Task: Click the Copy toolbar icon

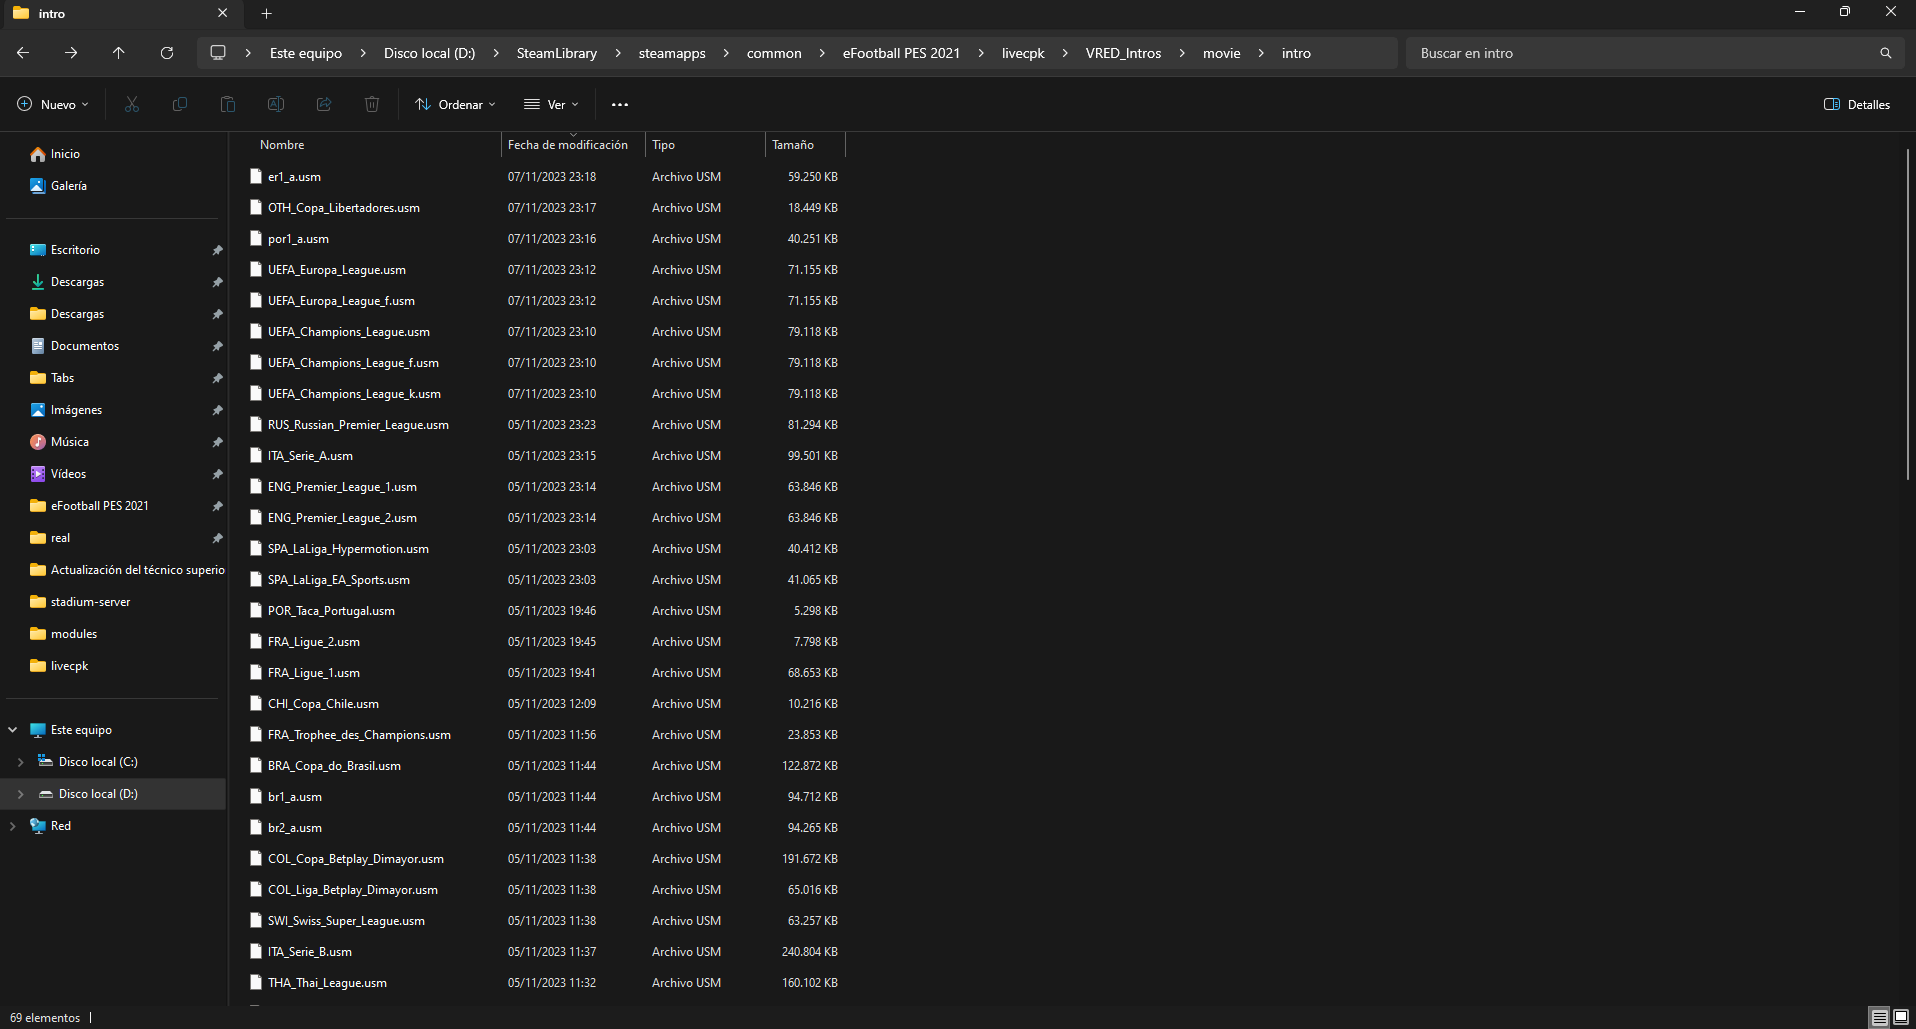Action: coord(180,104)
